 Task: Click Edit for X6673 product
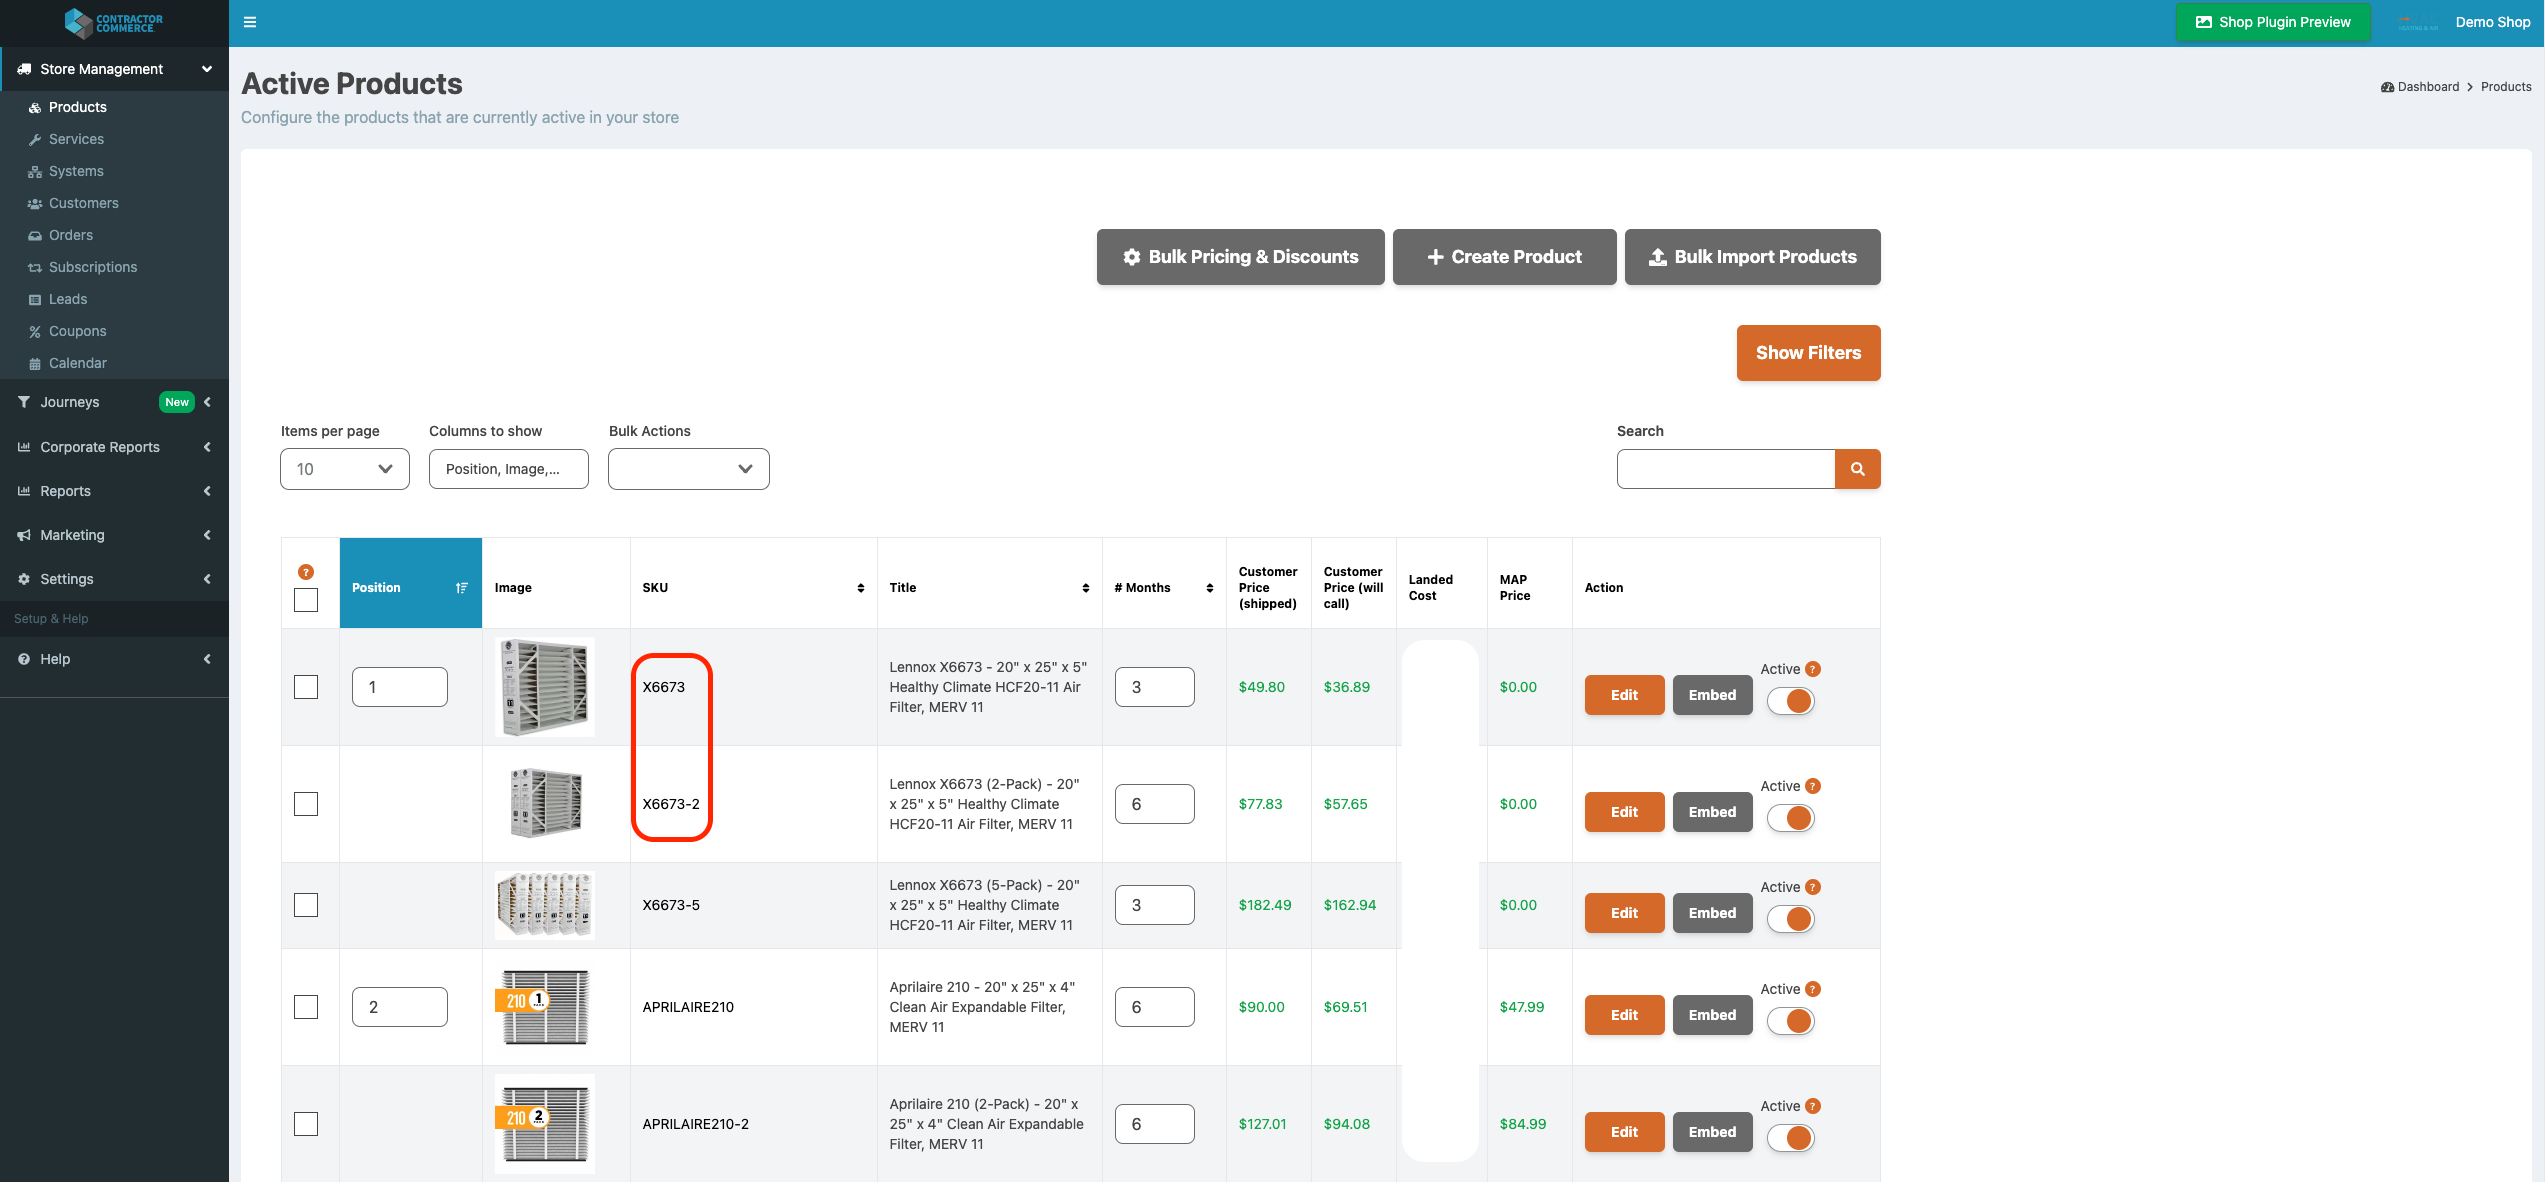[1624, 695]
